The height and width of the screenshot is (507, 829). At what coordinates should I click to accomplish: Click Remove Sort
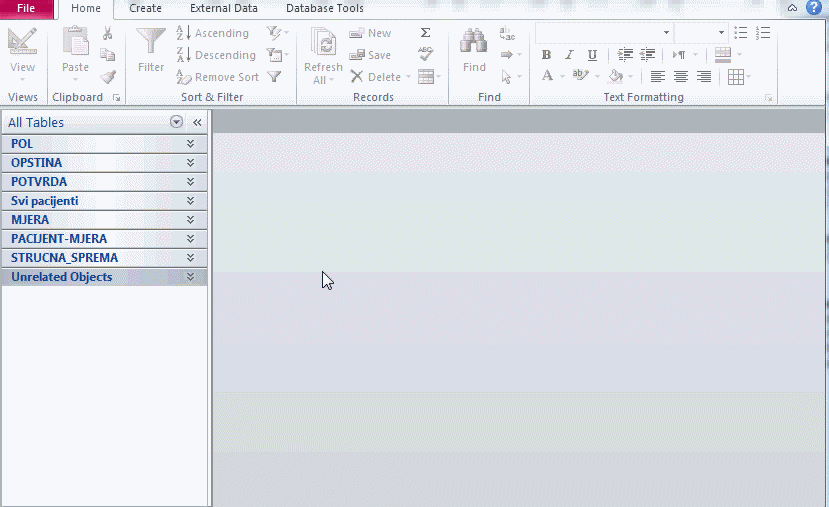click(x=218, y=77)
